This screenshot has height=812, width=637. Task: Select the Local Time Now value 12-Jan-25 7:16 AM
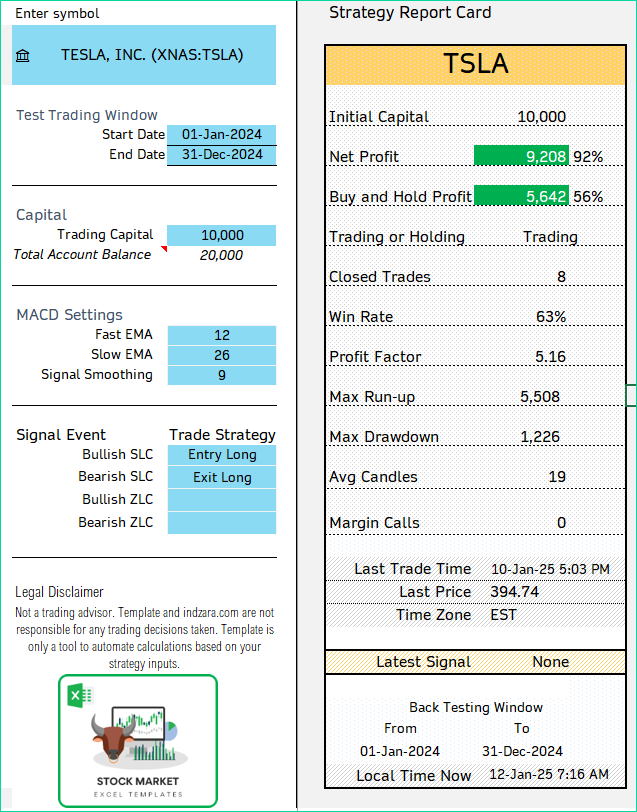549,775
